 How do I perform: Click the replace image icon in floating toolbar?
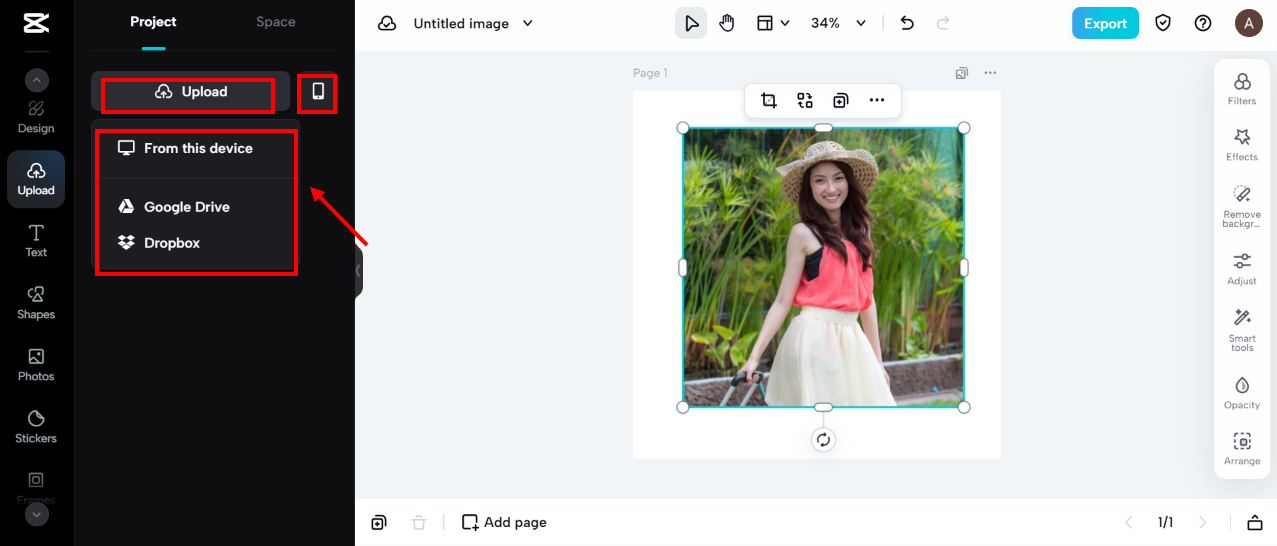pyautogui.click(x=805, y=100)
